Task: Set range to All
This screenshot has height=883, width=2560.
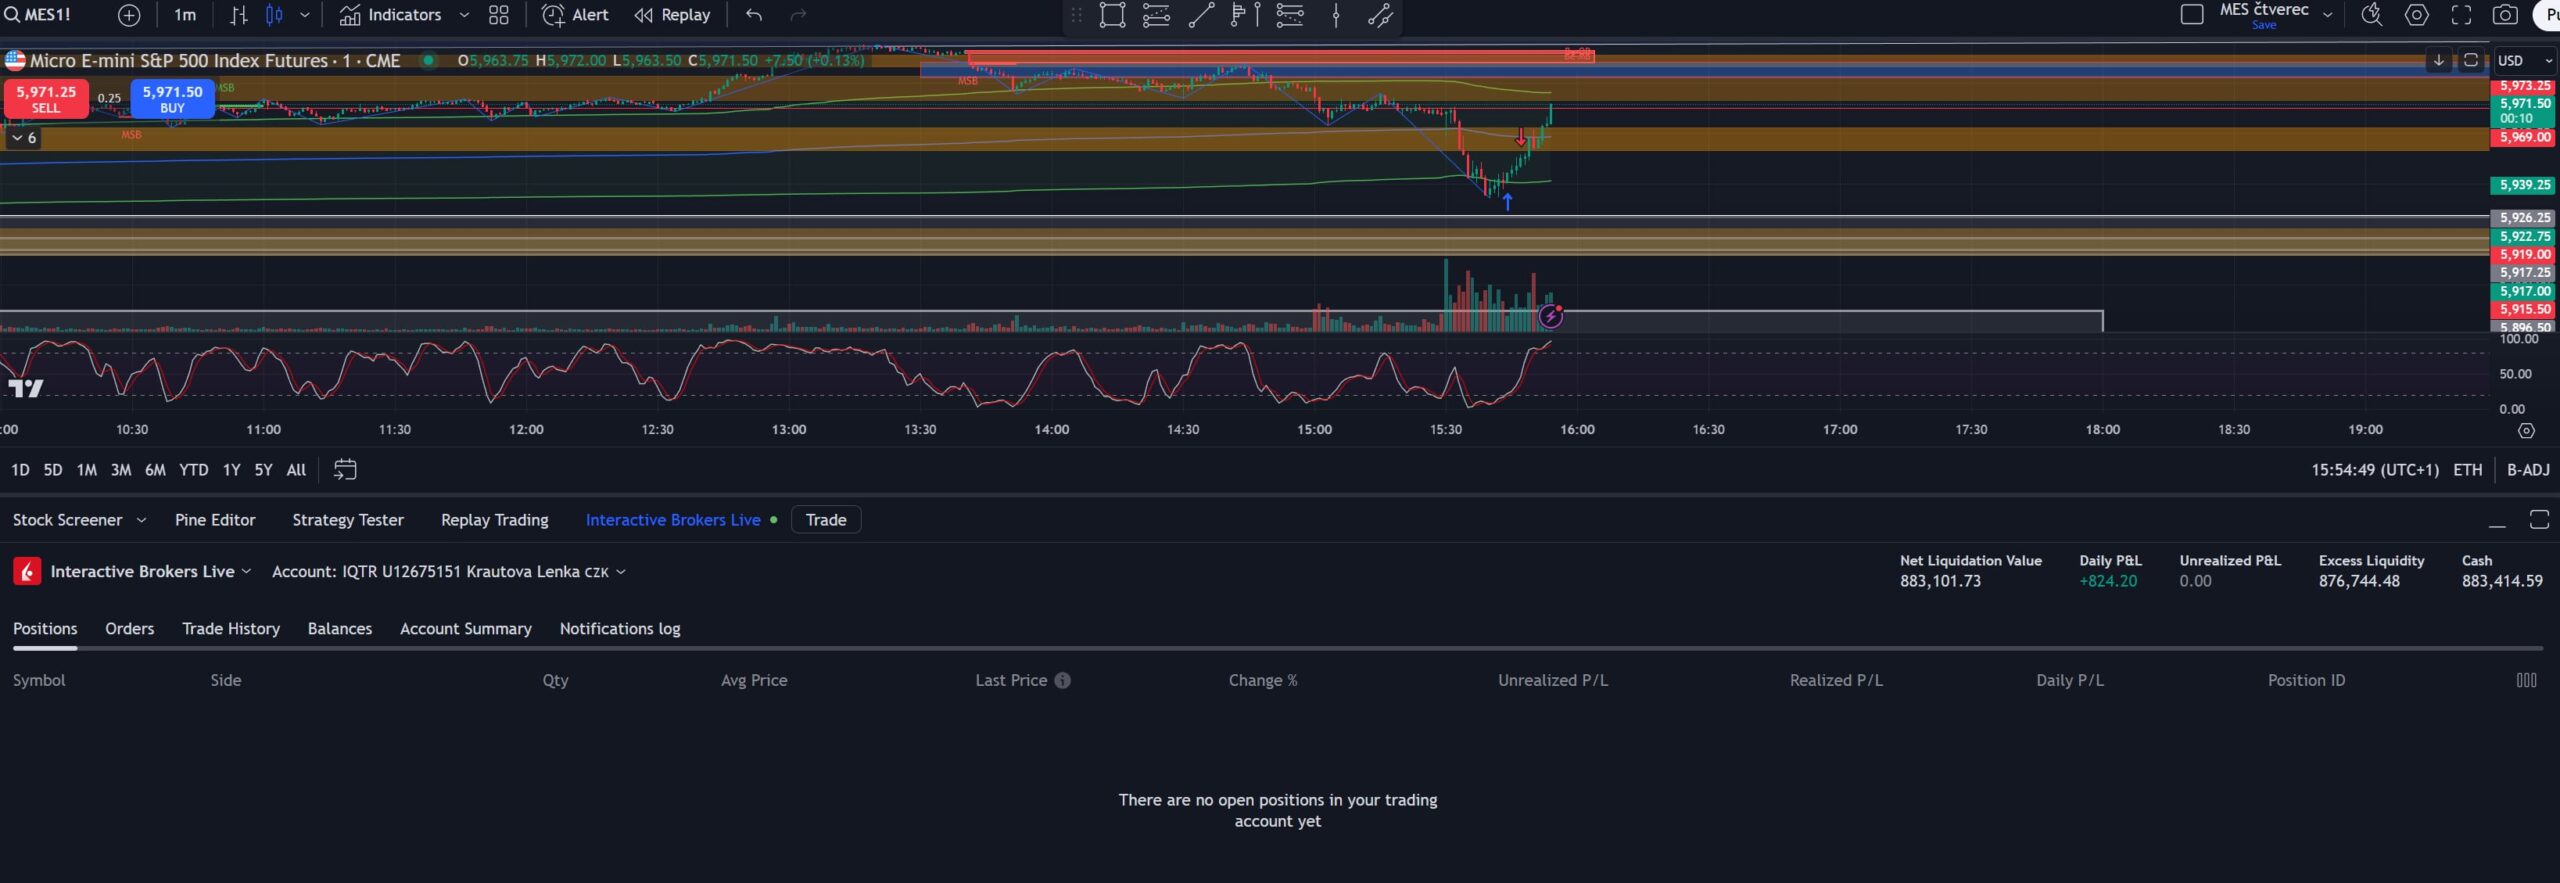Action: tap(296, 470)
